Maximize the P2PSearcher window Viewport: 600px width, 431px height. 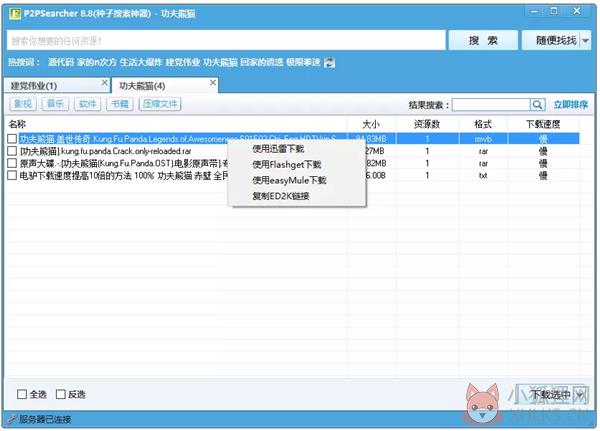(x=554, y=11)
